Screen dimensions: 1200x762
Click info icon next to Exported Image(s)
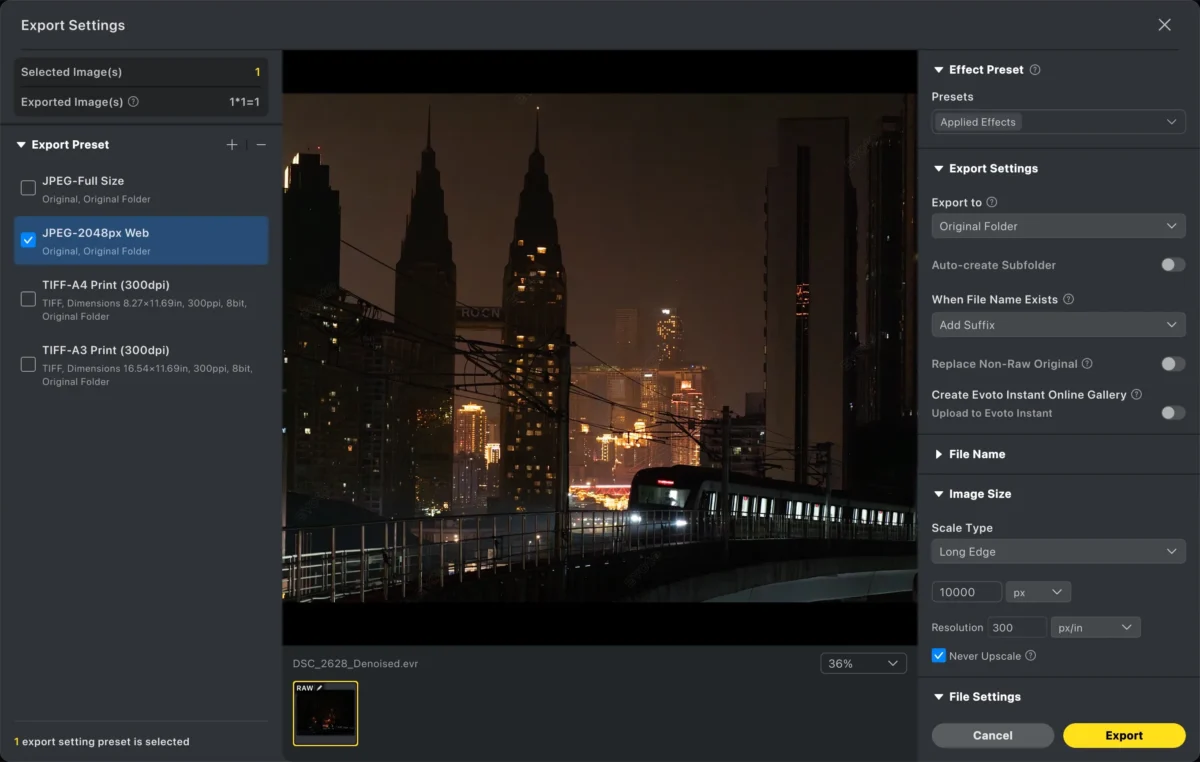point(134,102)
